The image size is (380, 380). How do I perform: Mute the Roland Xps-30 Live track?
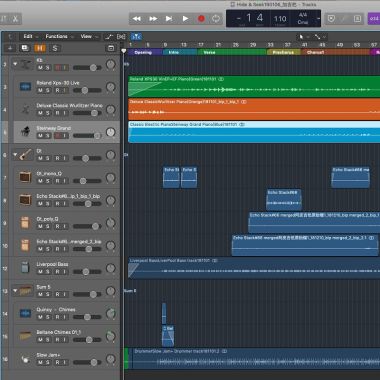pyautogui.click(x=40, y=90)
